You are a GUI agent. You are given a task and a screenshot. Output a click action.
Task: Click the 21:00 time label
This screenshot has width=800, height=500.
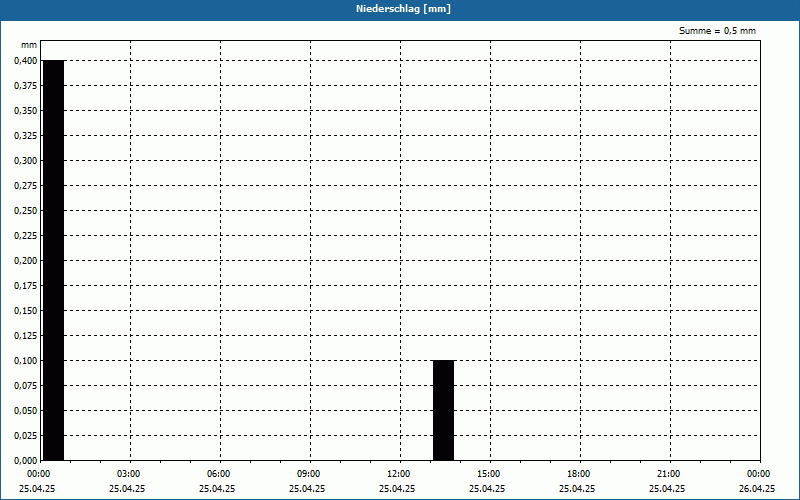tap(668, 474)
